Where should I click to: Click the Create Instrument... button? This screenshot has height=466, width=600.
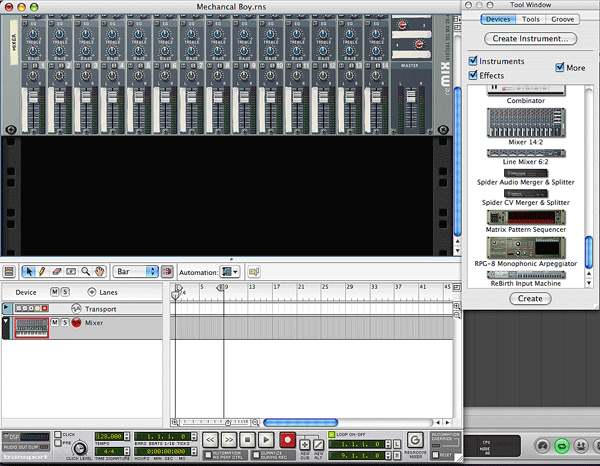[530, 39]
